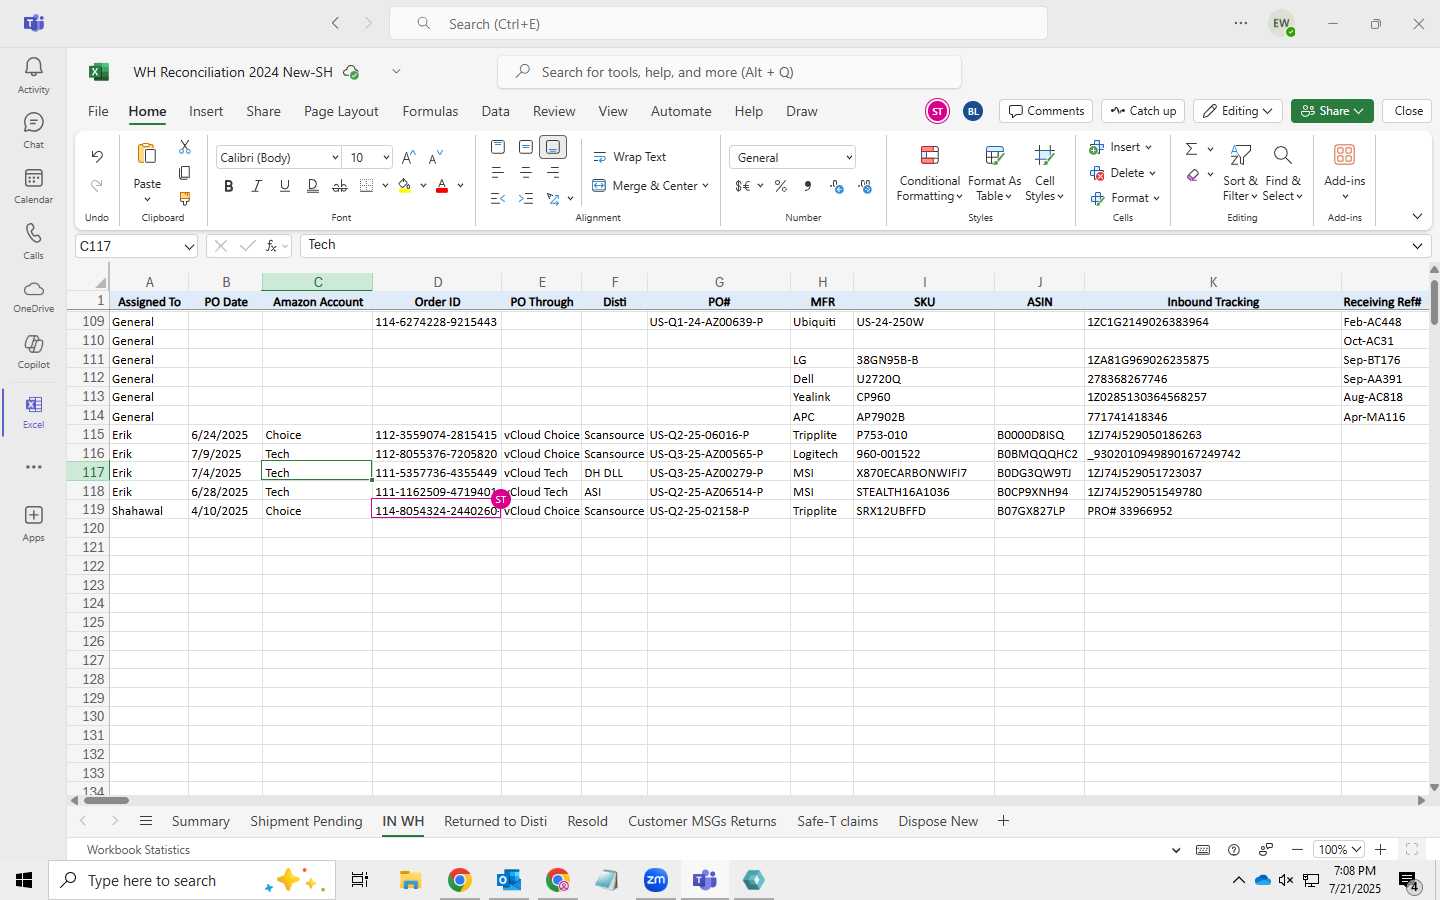1440x900 pixels.
Task: Open Calls in Teams sidebar
Action: tap(33, 241)
